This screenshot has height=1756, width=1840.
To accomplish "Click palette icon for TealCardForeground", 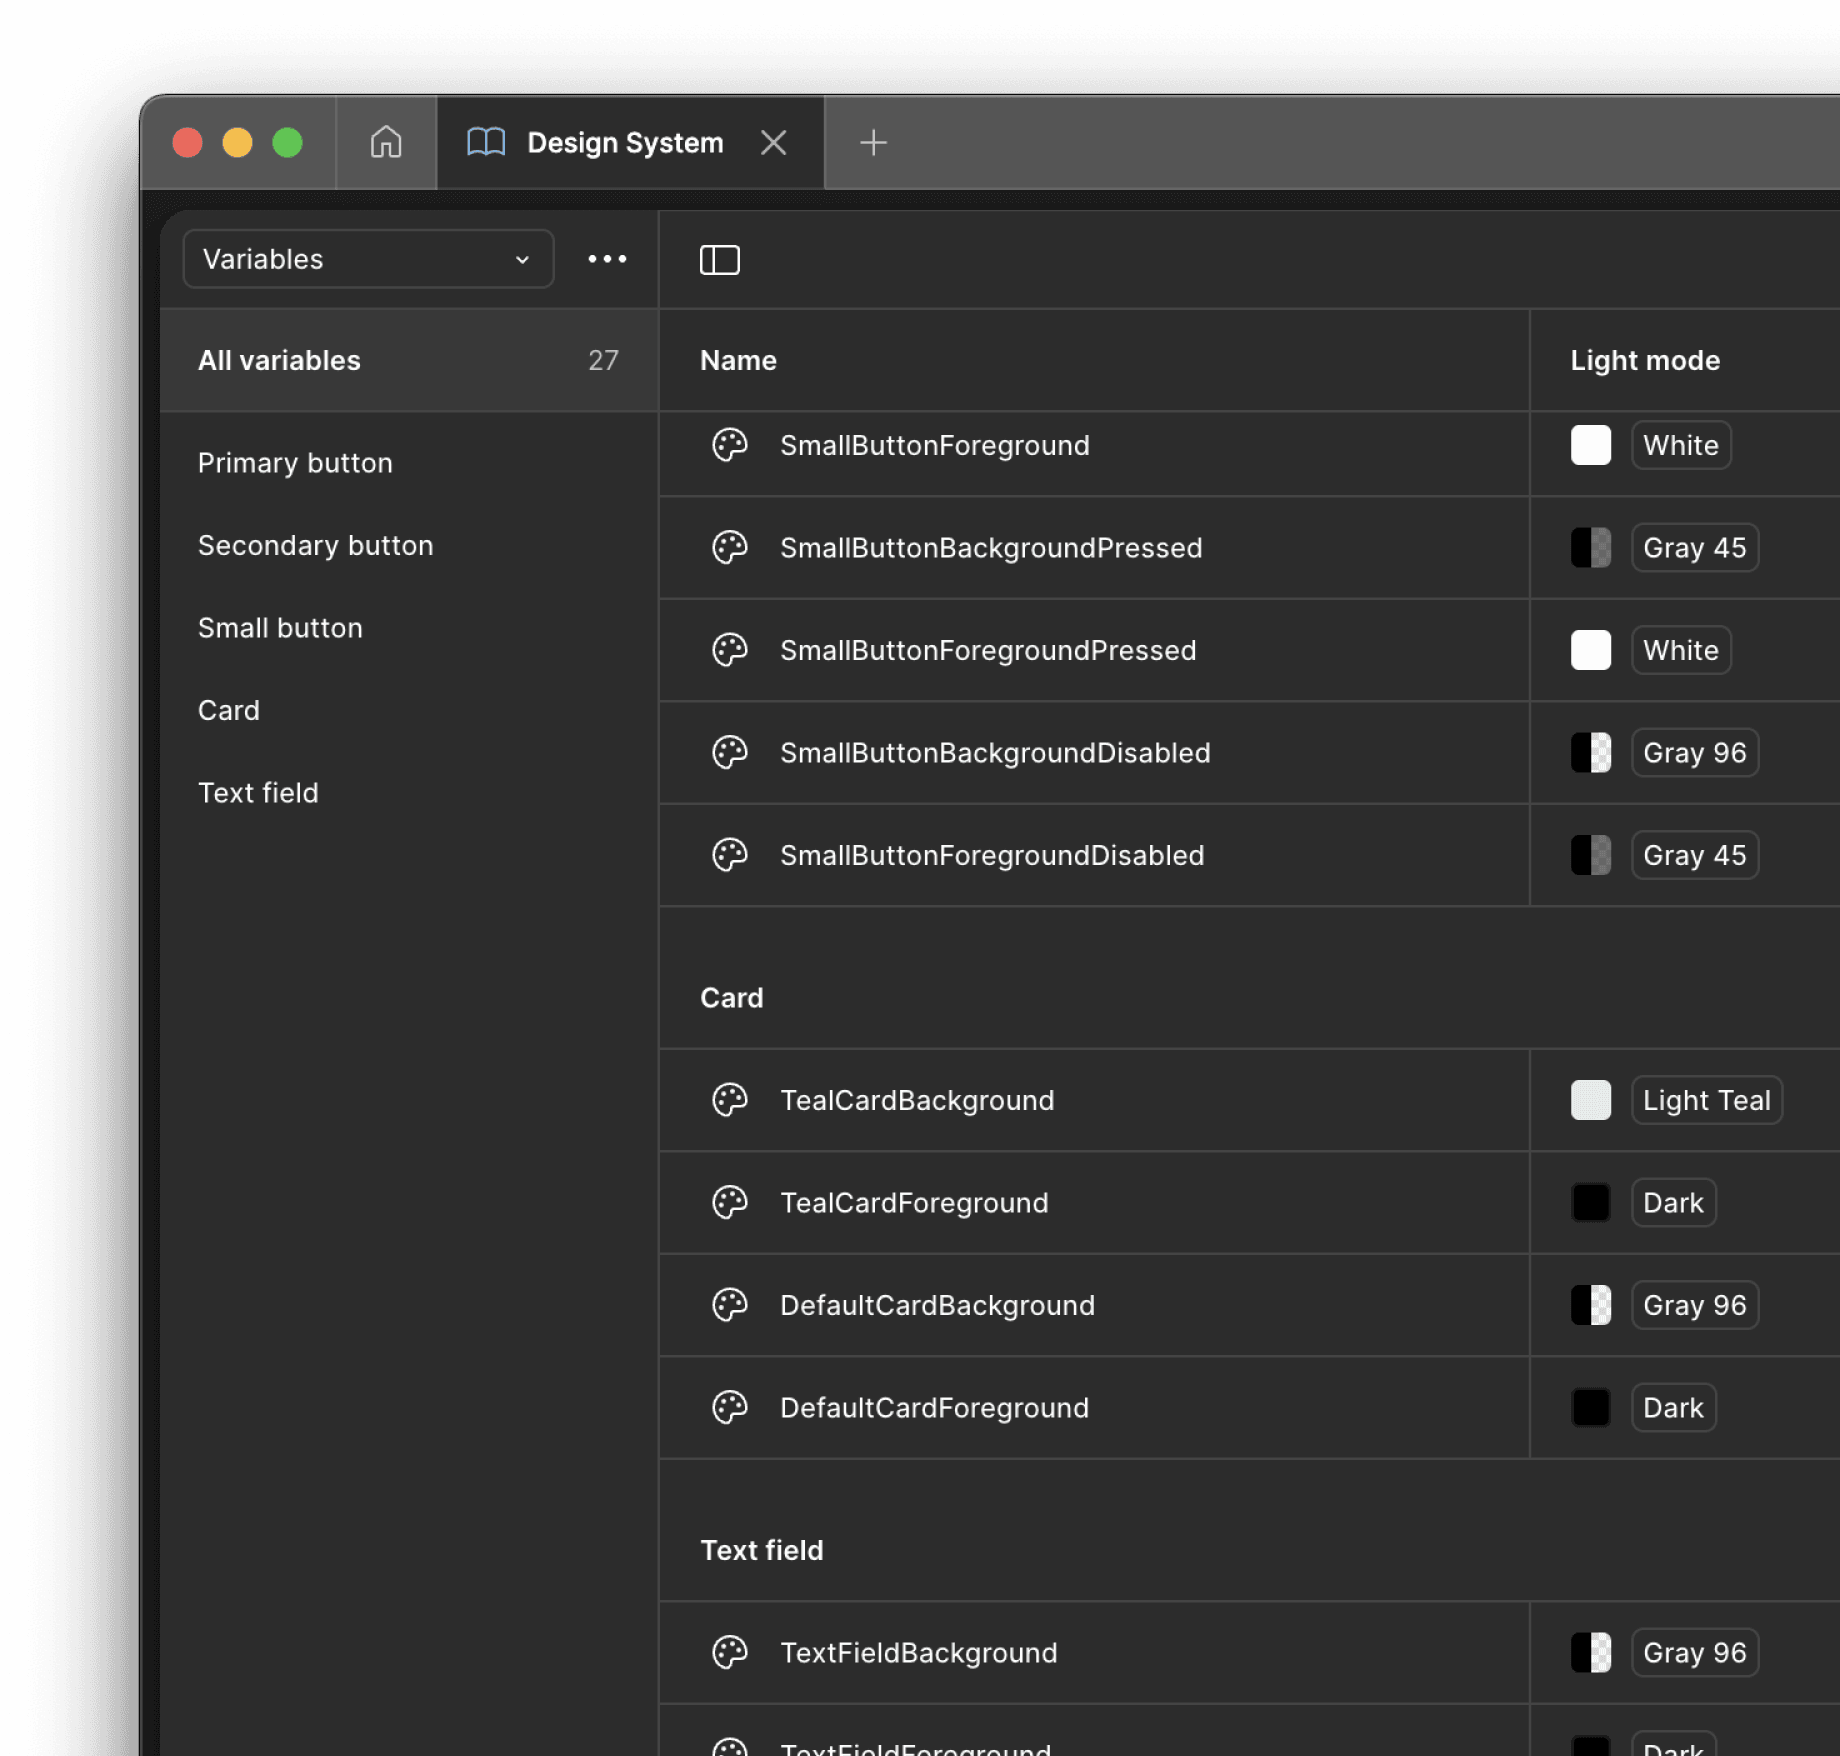I will coord(729,1202).
